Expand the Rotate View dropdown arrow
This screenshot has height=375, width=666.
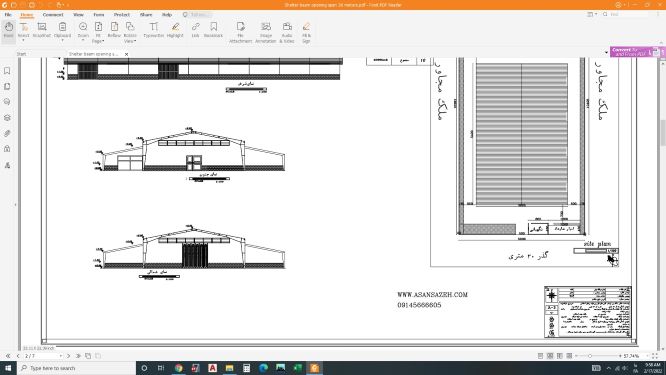(x=135, y=41)
